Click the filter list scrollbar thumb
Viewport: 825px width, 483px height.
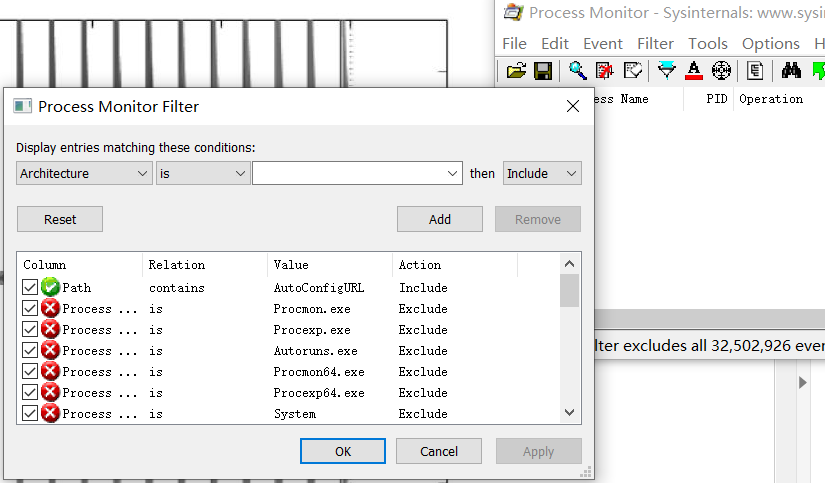tap(569, 290)
